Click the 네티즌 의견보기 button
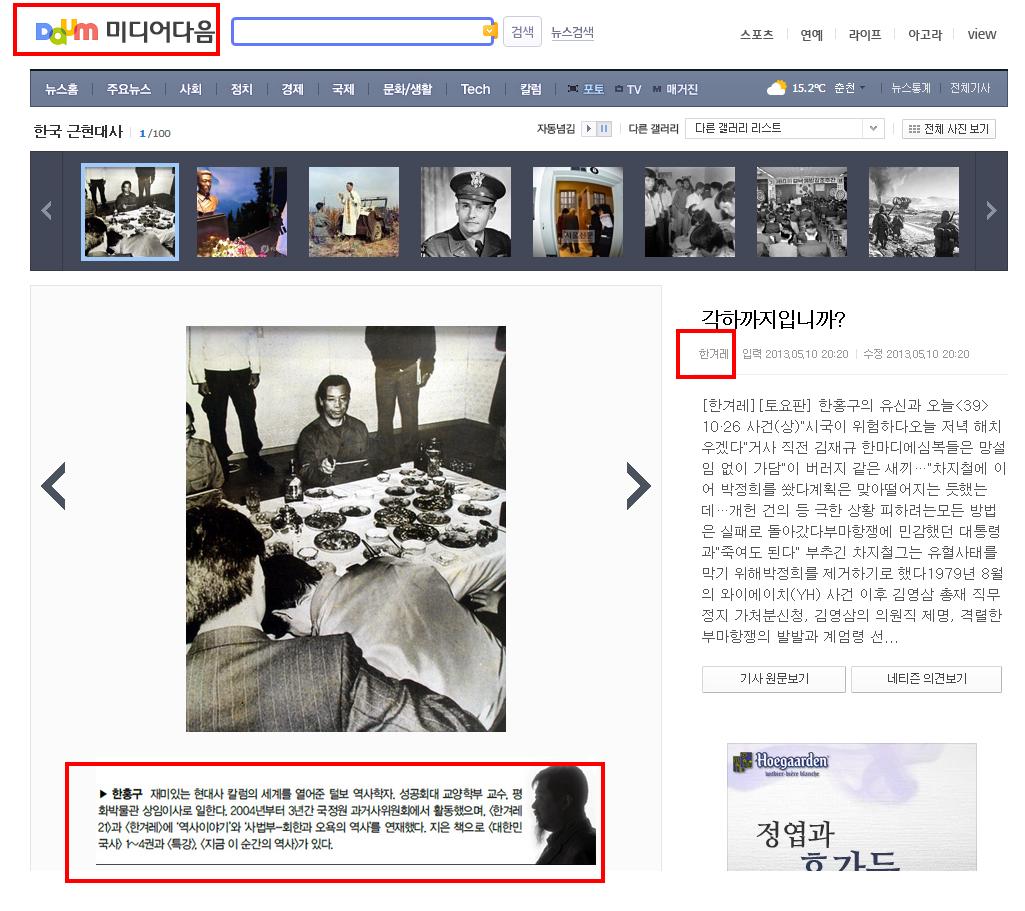Image resolution: width=1025 pixels, height=911 pixels. pos(927,679)
